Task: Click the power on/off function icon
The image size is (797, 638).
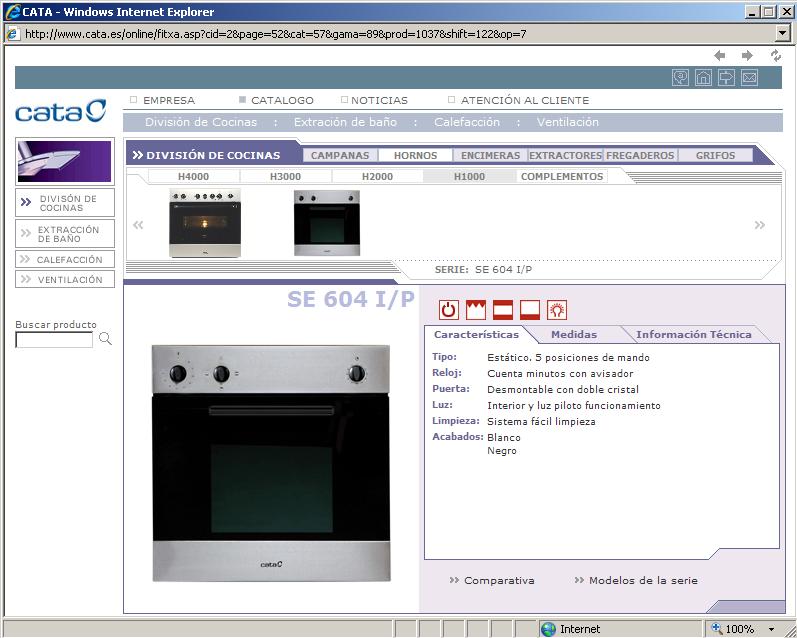Action: 449,310
